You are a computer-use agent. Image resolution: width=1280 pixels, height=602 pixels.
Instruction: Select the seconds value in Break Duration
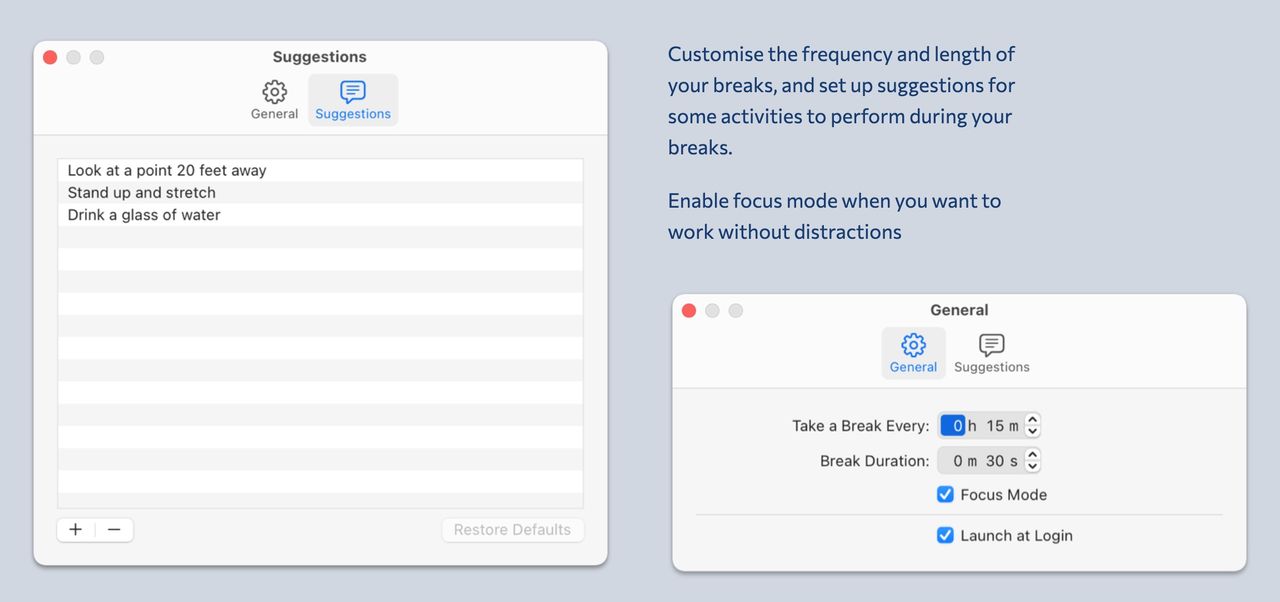point(995,461)
